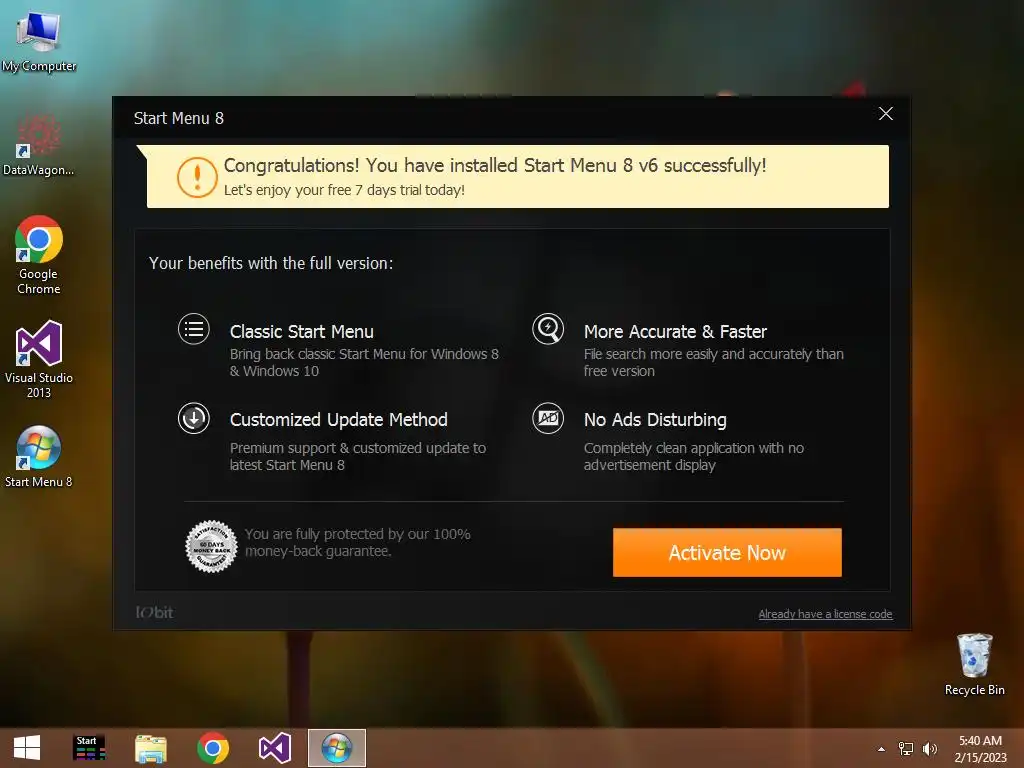The width and height of the screenshot is (1024, 768).
Task: Select the Google Chrome desktop shortcut
Action: click(x=39, y=255)
